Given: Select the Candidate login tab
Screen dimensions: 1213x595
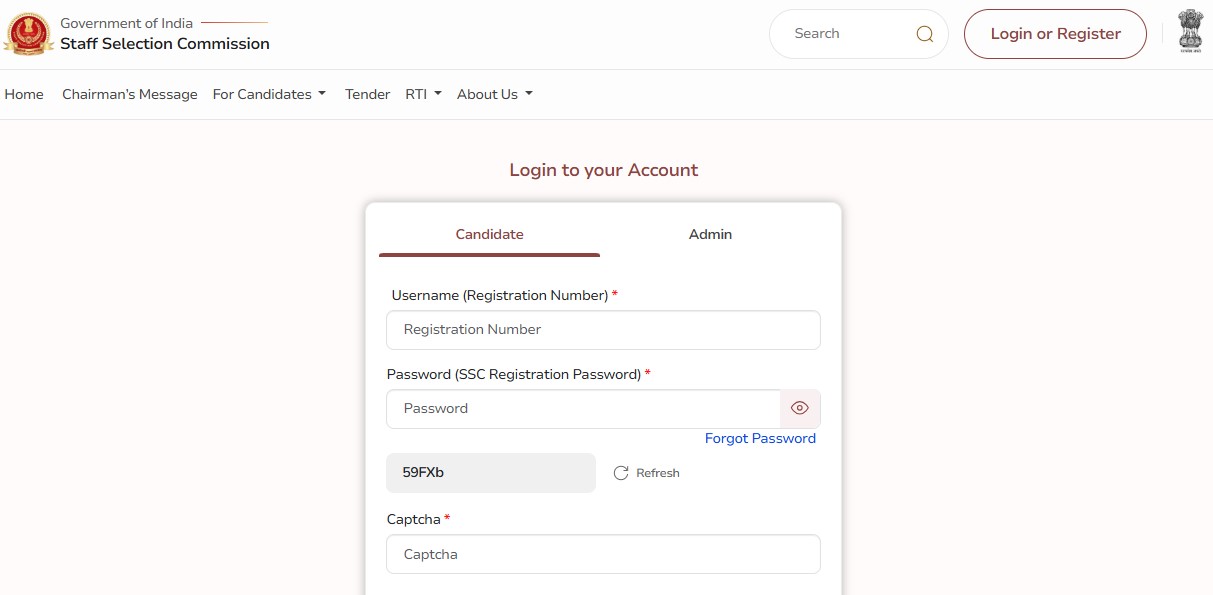Looking at the screenshot, I should pos(489,234).
